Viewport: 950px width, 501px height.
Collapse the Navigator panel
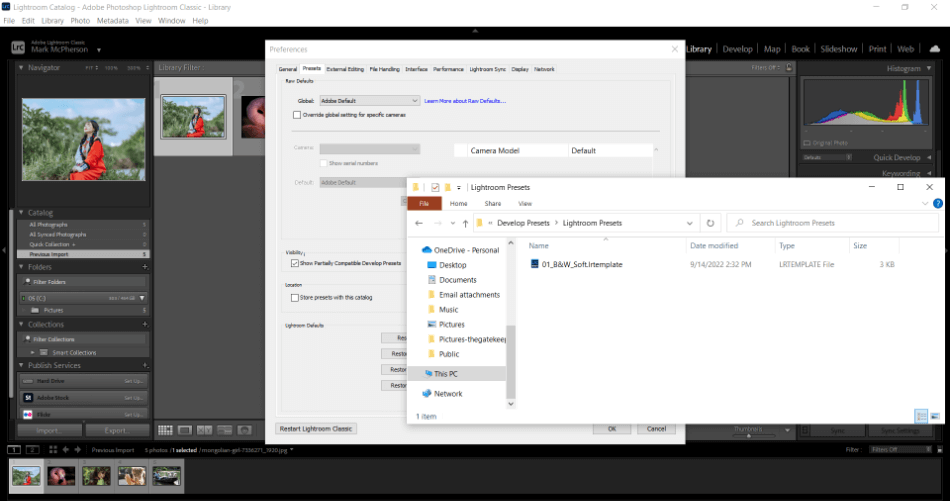click(22, 68)
